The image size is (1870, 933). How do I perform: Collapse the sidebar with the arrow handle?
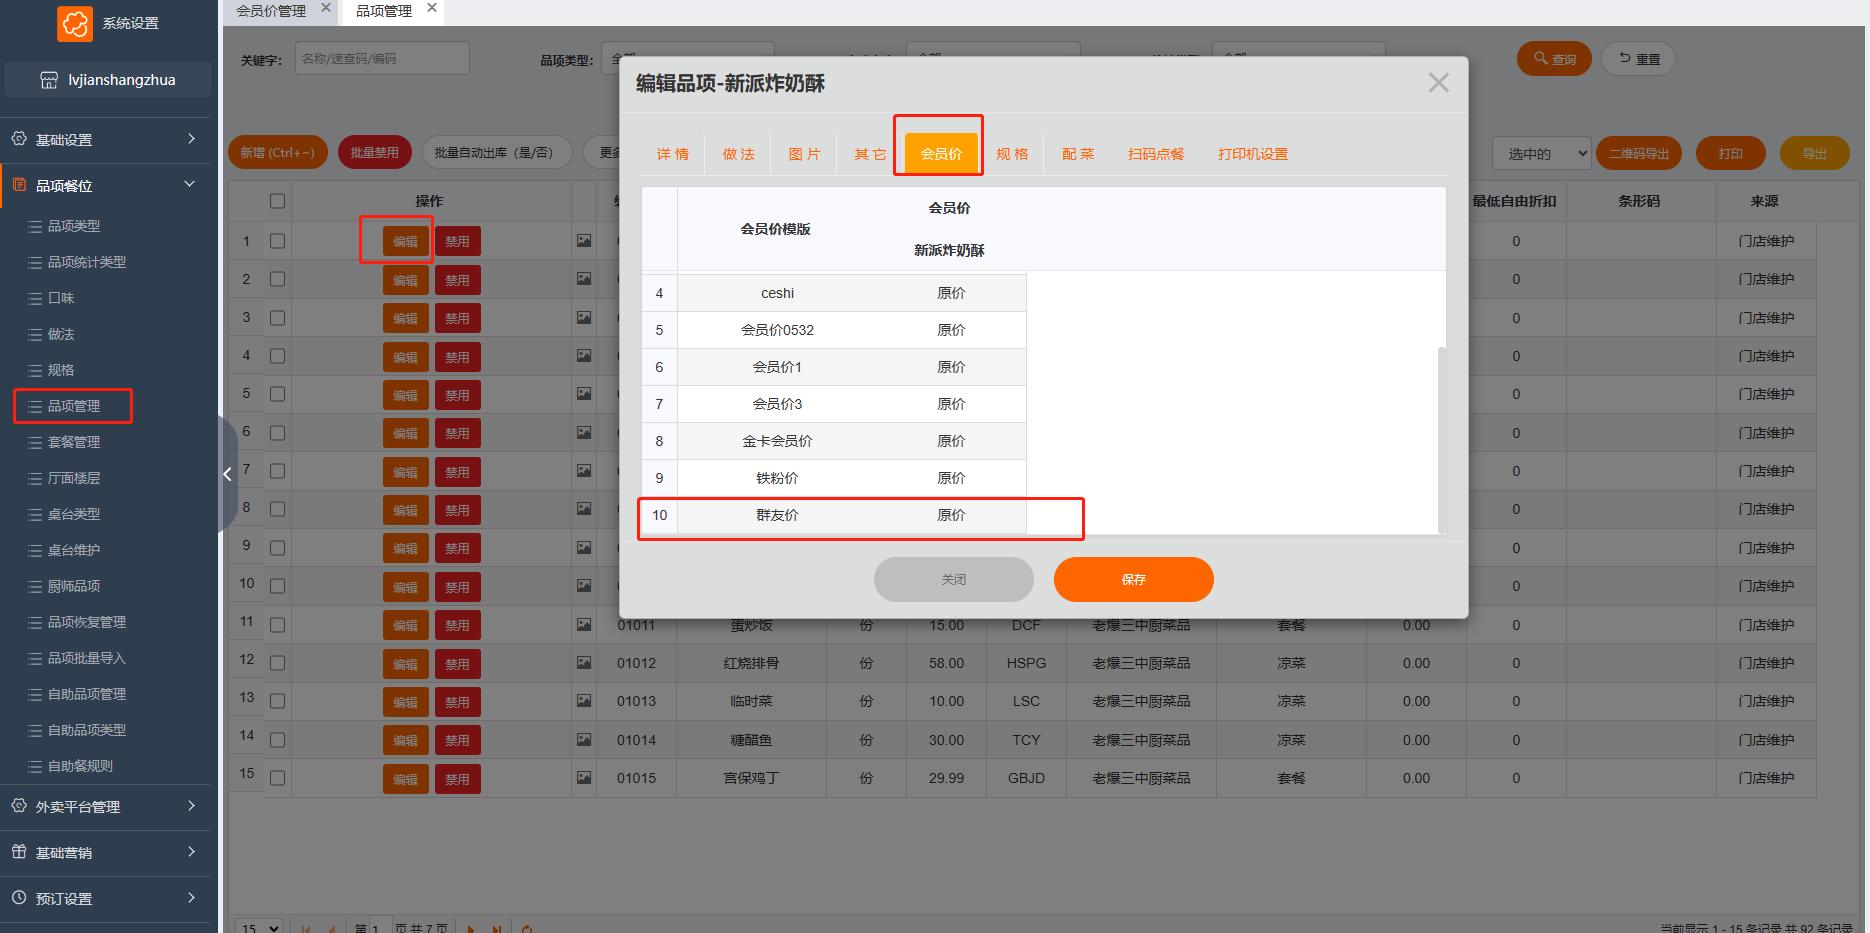coord(227,474)
